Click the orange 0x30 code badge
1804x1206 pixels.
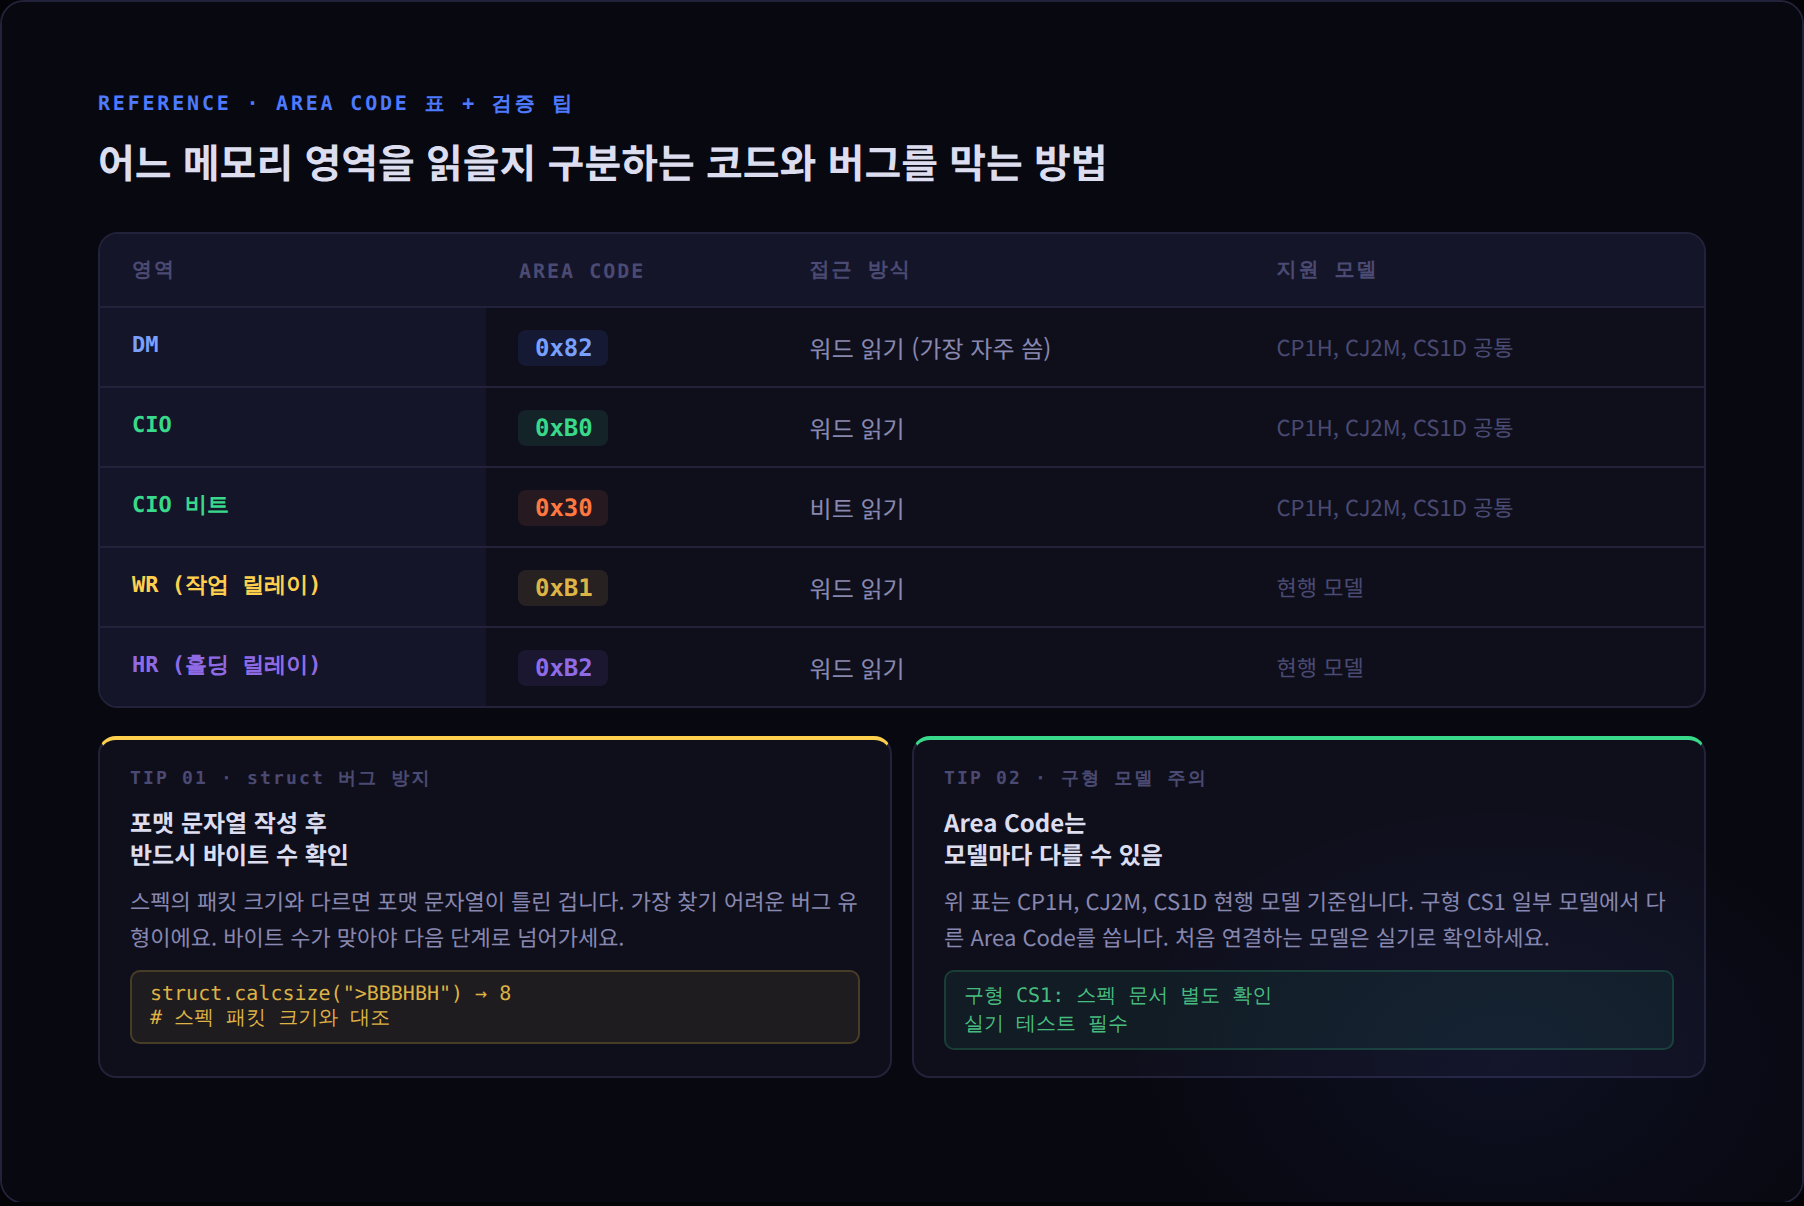click(x=563, y=508)
